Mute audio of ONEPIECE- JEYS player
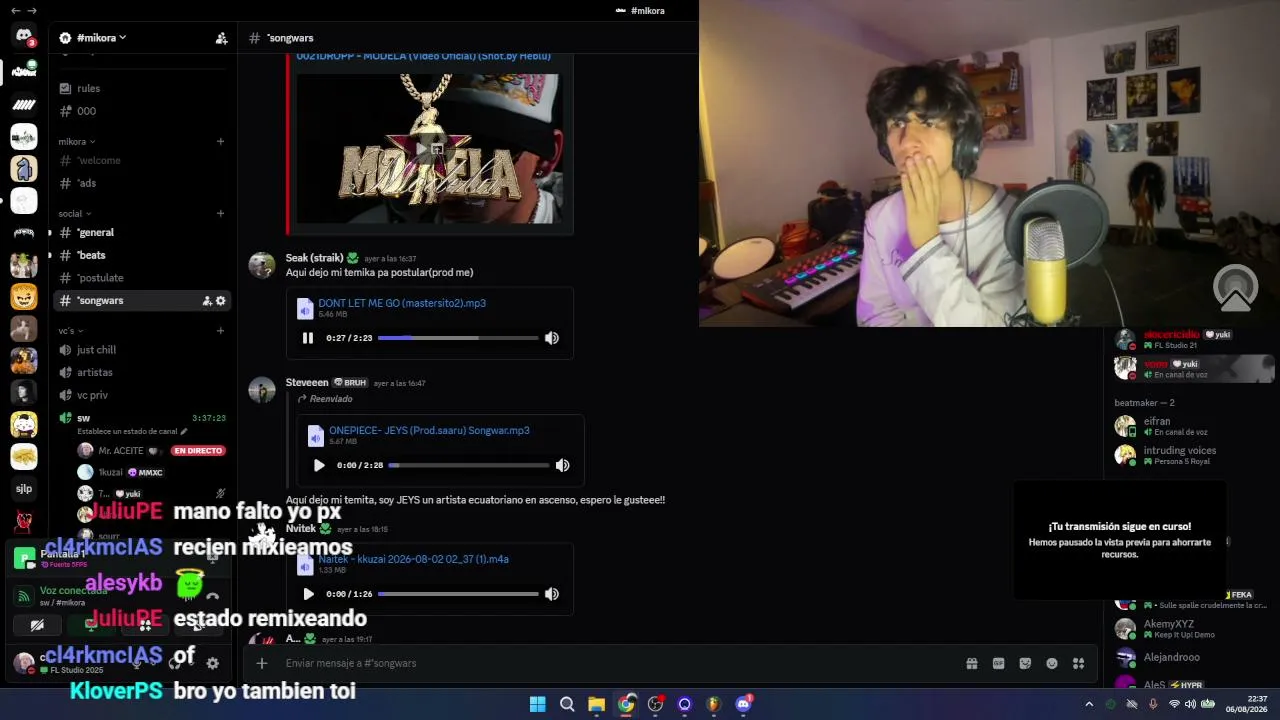The width and height of the screenshot is (1280, 720). coord(563,465)
